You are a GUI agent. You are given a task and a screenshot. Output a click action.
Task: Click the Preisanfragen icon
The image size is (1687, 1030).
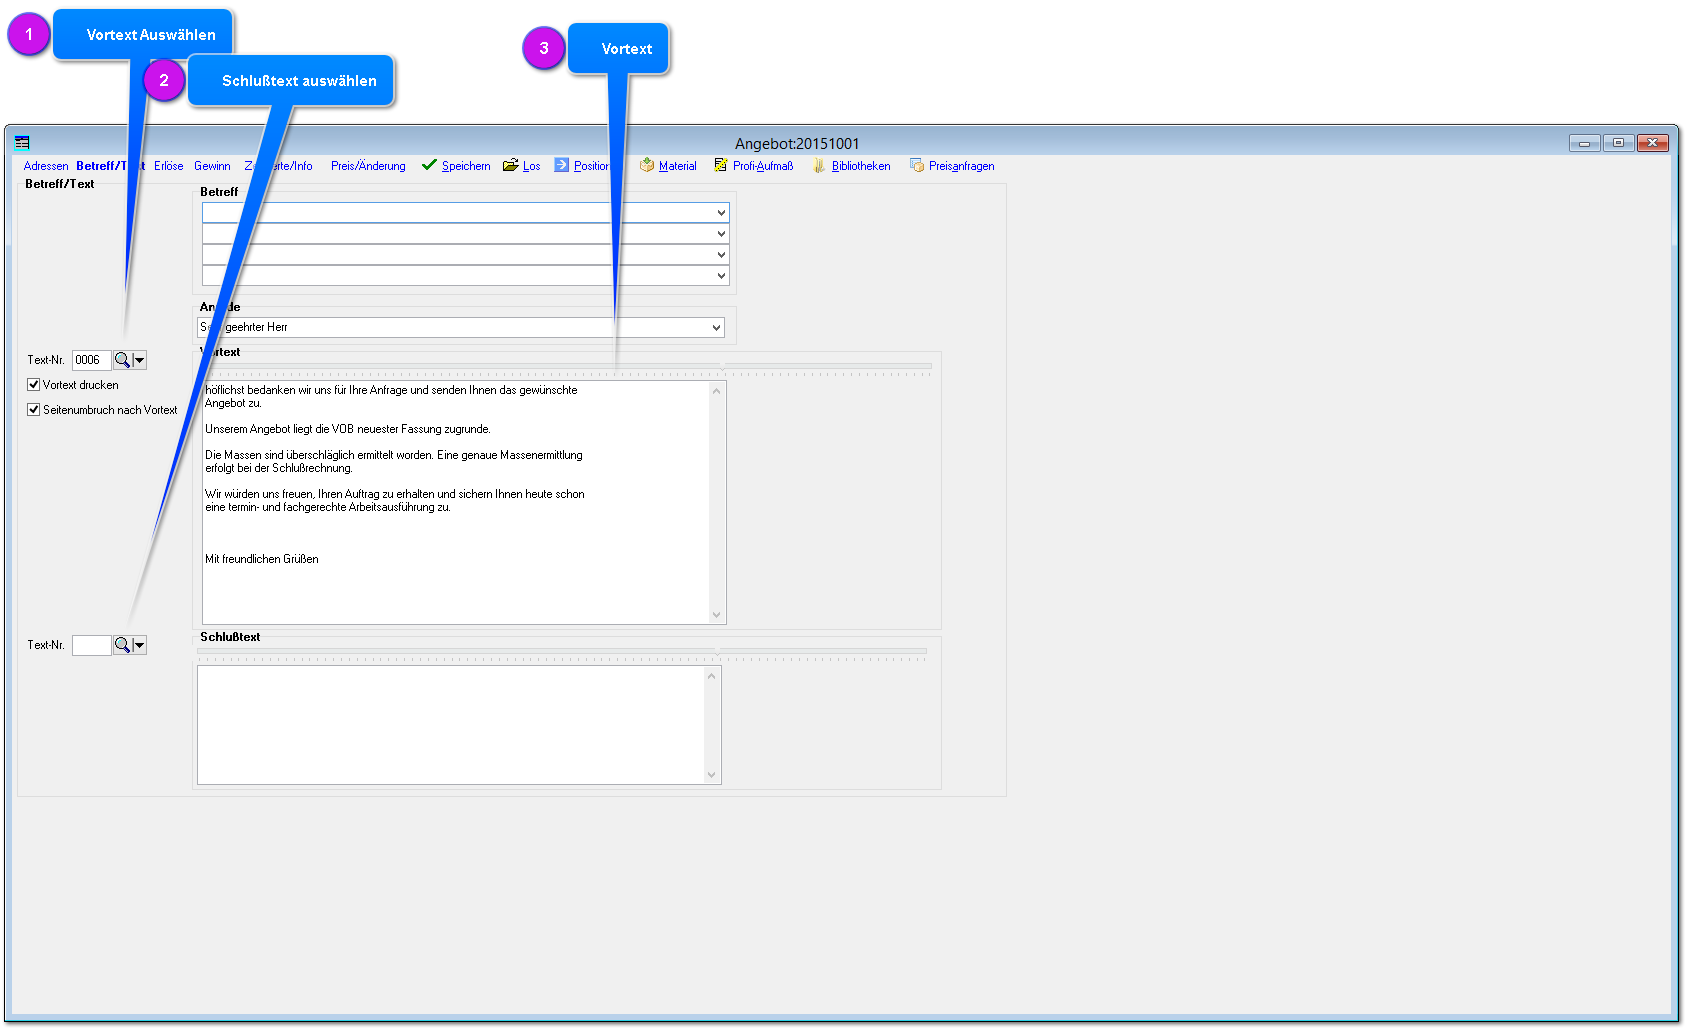pos(917,165)
